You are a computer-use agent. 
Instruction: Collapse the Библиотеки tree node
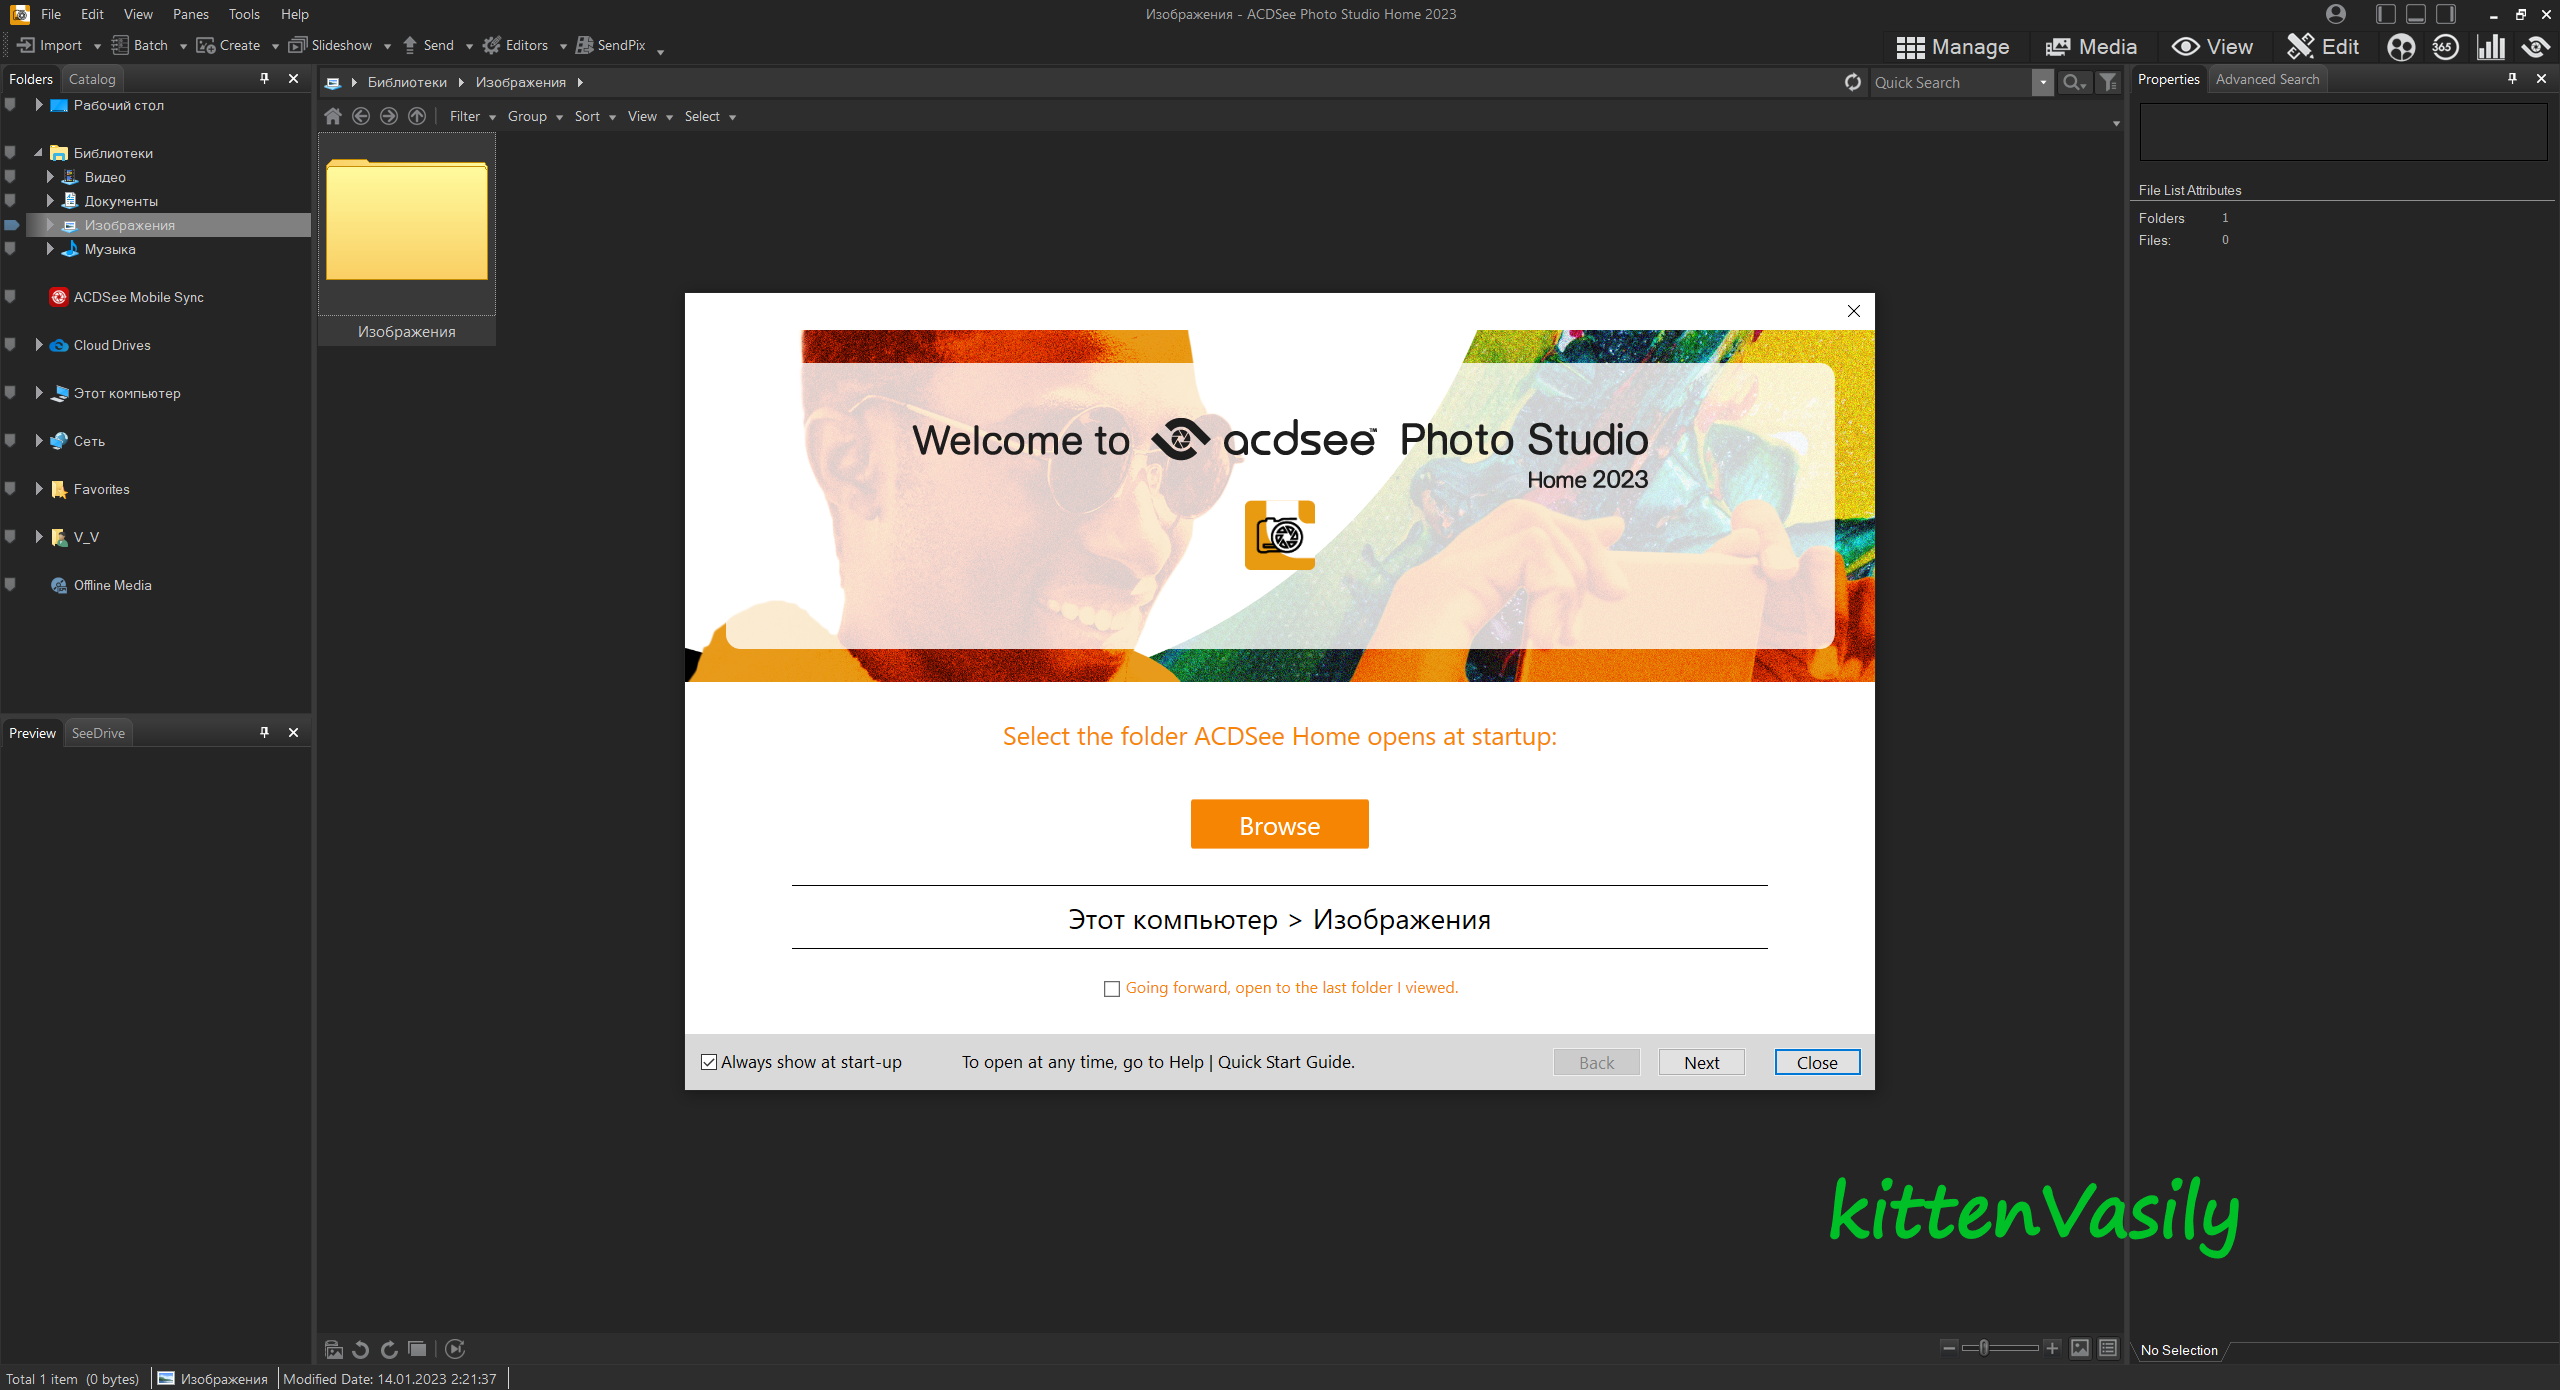pyautogui.click(x=38, y=153)
